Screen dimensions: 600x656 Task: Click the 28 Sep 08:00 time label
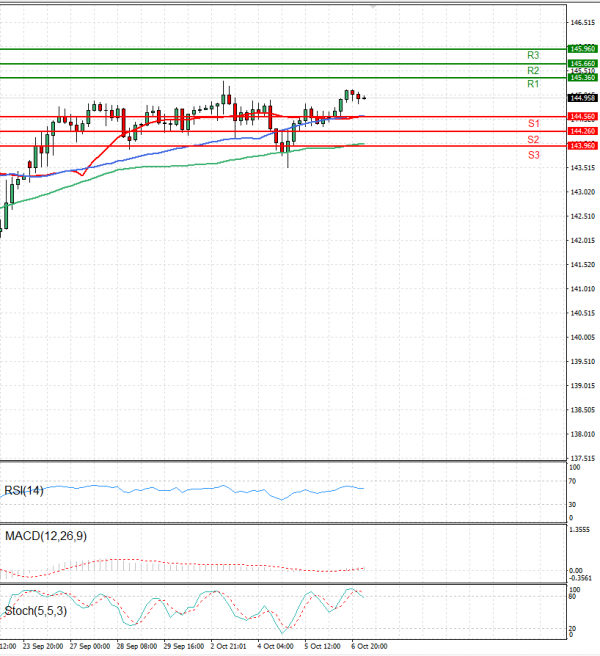tap(136, 646)
